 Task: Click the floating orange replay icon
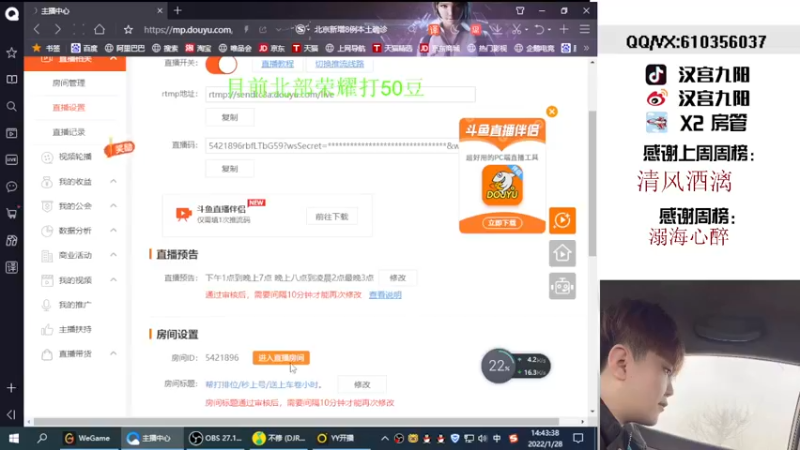tap(562, 220)
